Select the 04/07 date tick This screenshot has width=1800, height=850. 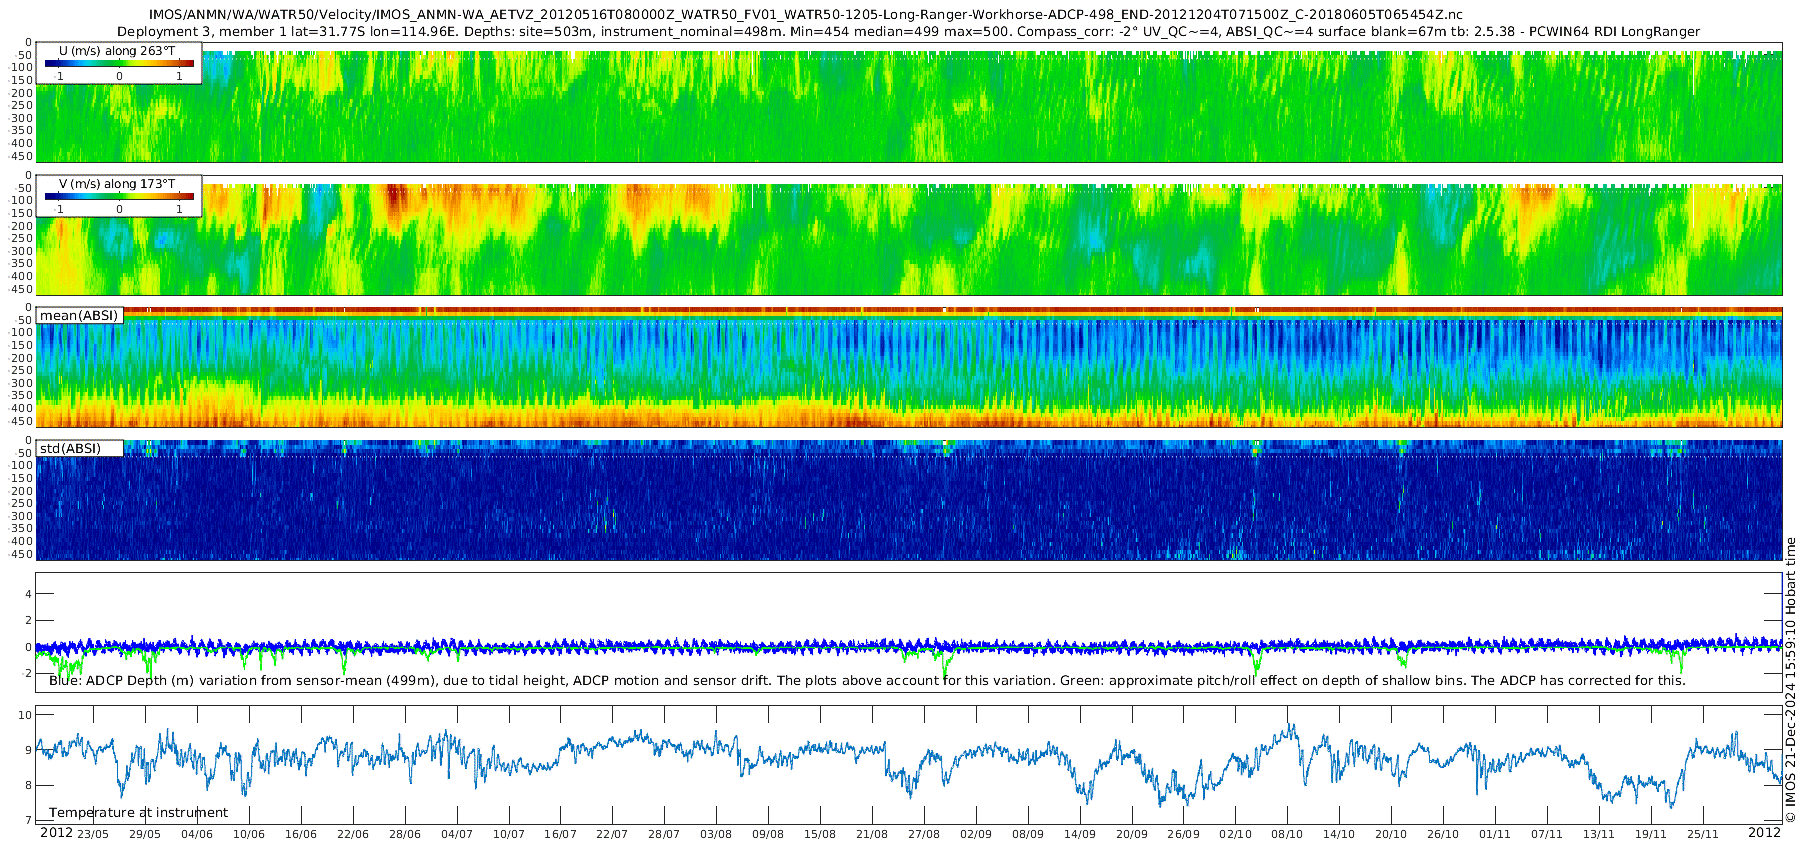[x=456, y=834]
